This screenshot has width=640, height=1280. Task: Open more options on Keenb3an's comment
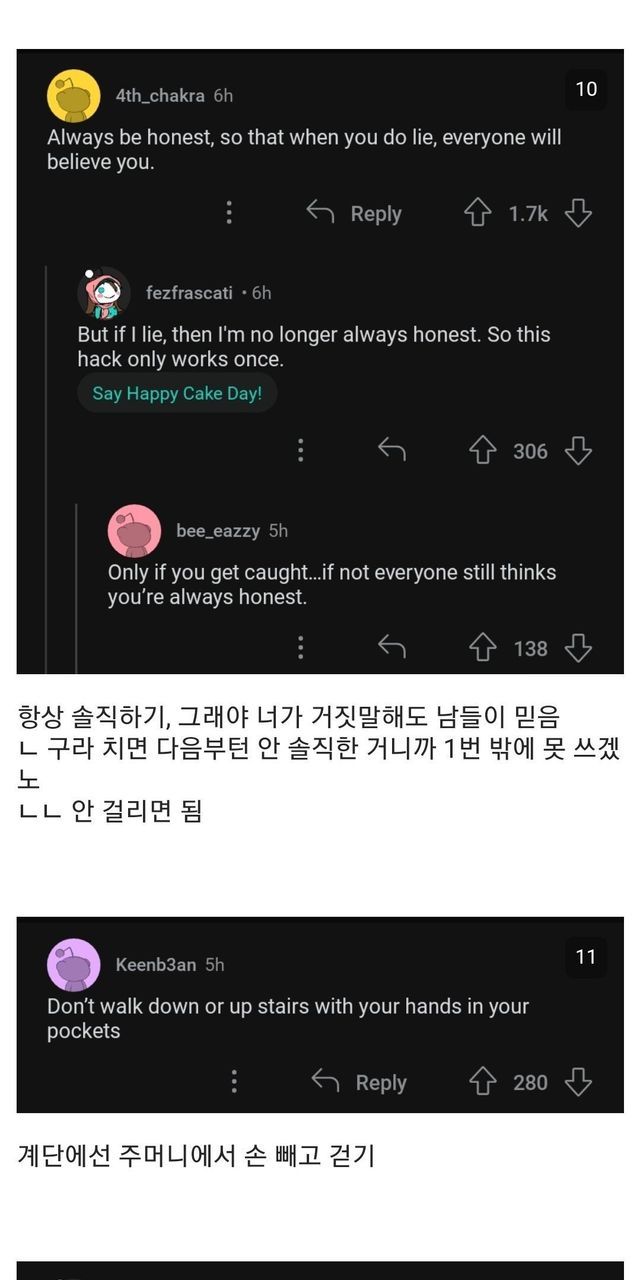(x=234, y=1082)
